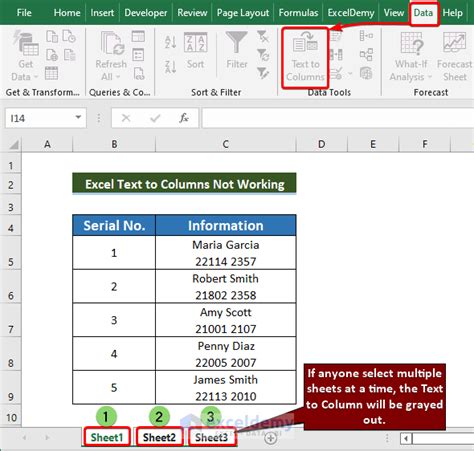Click the formula Cancel X button
Image resolution: width=474 pixels, height=451 pixels.
pos(126,118)
